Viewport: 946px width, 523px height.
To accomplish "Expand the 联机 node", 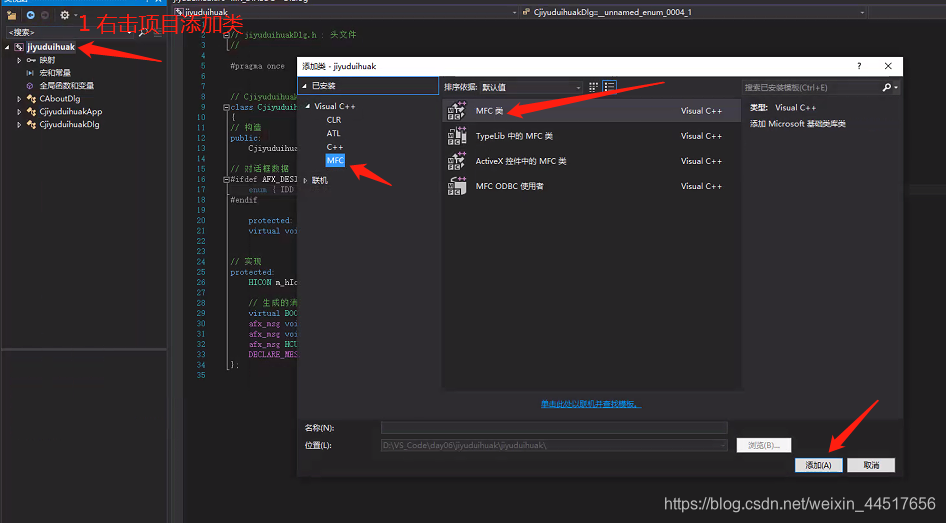I will [305, 180].
